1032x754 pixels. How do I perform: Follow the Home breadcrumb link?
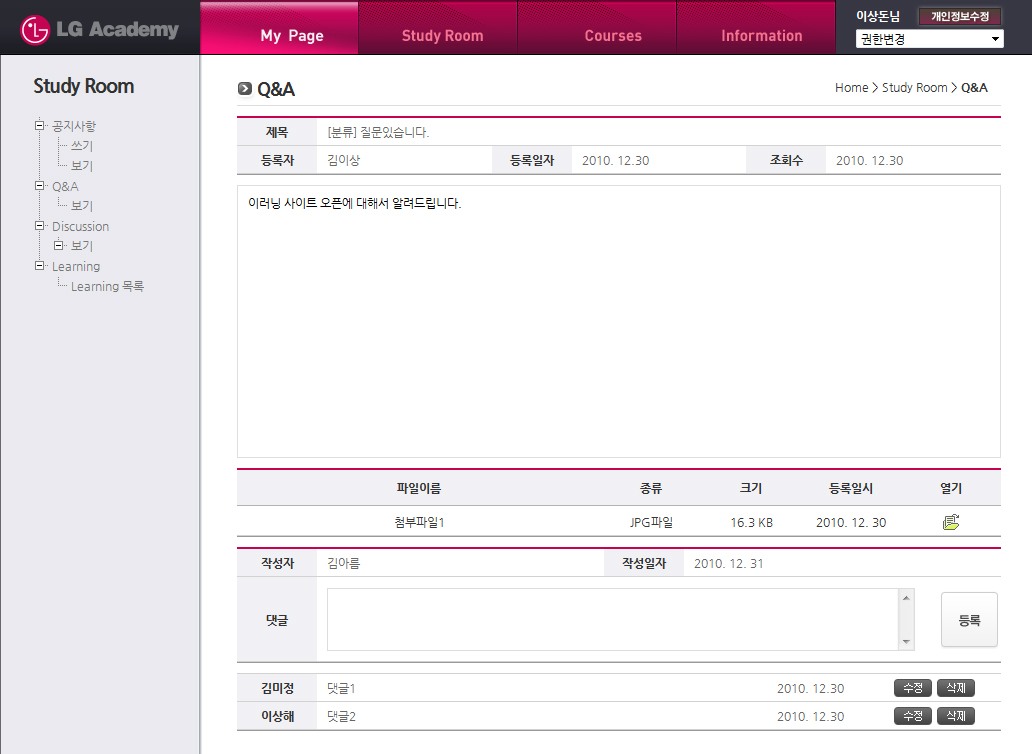click(x=851, y=88)
